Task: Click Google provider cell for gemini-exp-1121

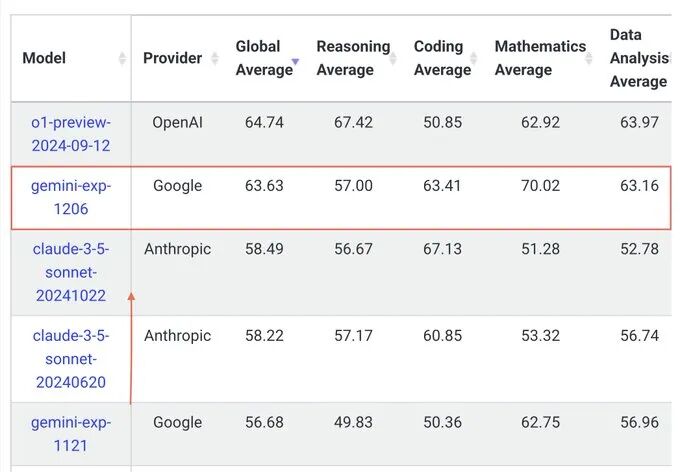Action: (177, 423)
